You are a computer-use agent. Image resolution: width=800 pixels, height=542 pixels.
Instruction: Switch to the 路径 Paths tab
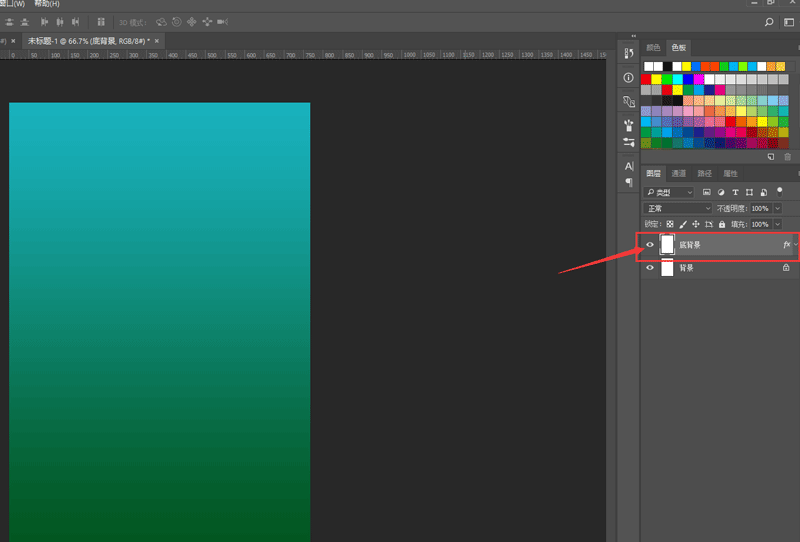pyautogui.click(x=705, y=174)
